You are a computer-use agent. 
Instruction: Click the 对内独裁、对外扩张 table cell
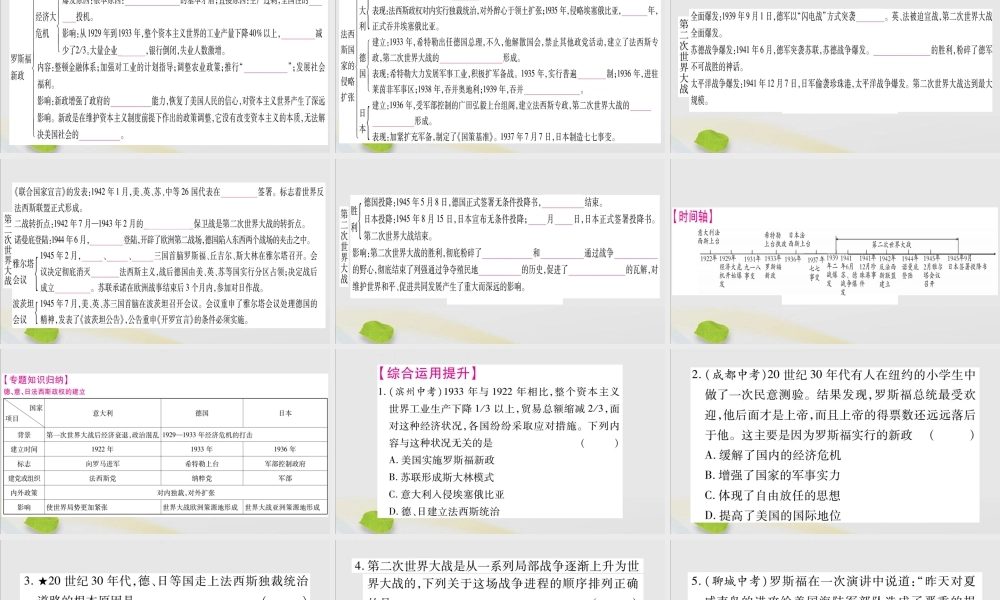click(x=186, y=493)
